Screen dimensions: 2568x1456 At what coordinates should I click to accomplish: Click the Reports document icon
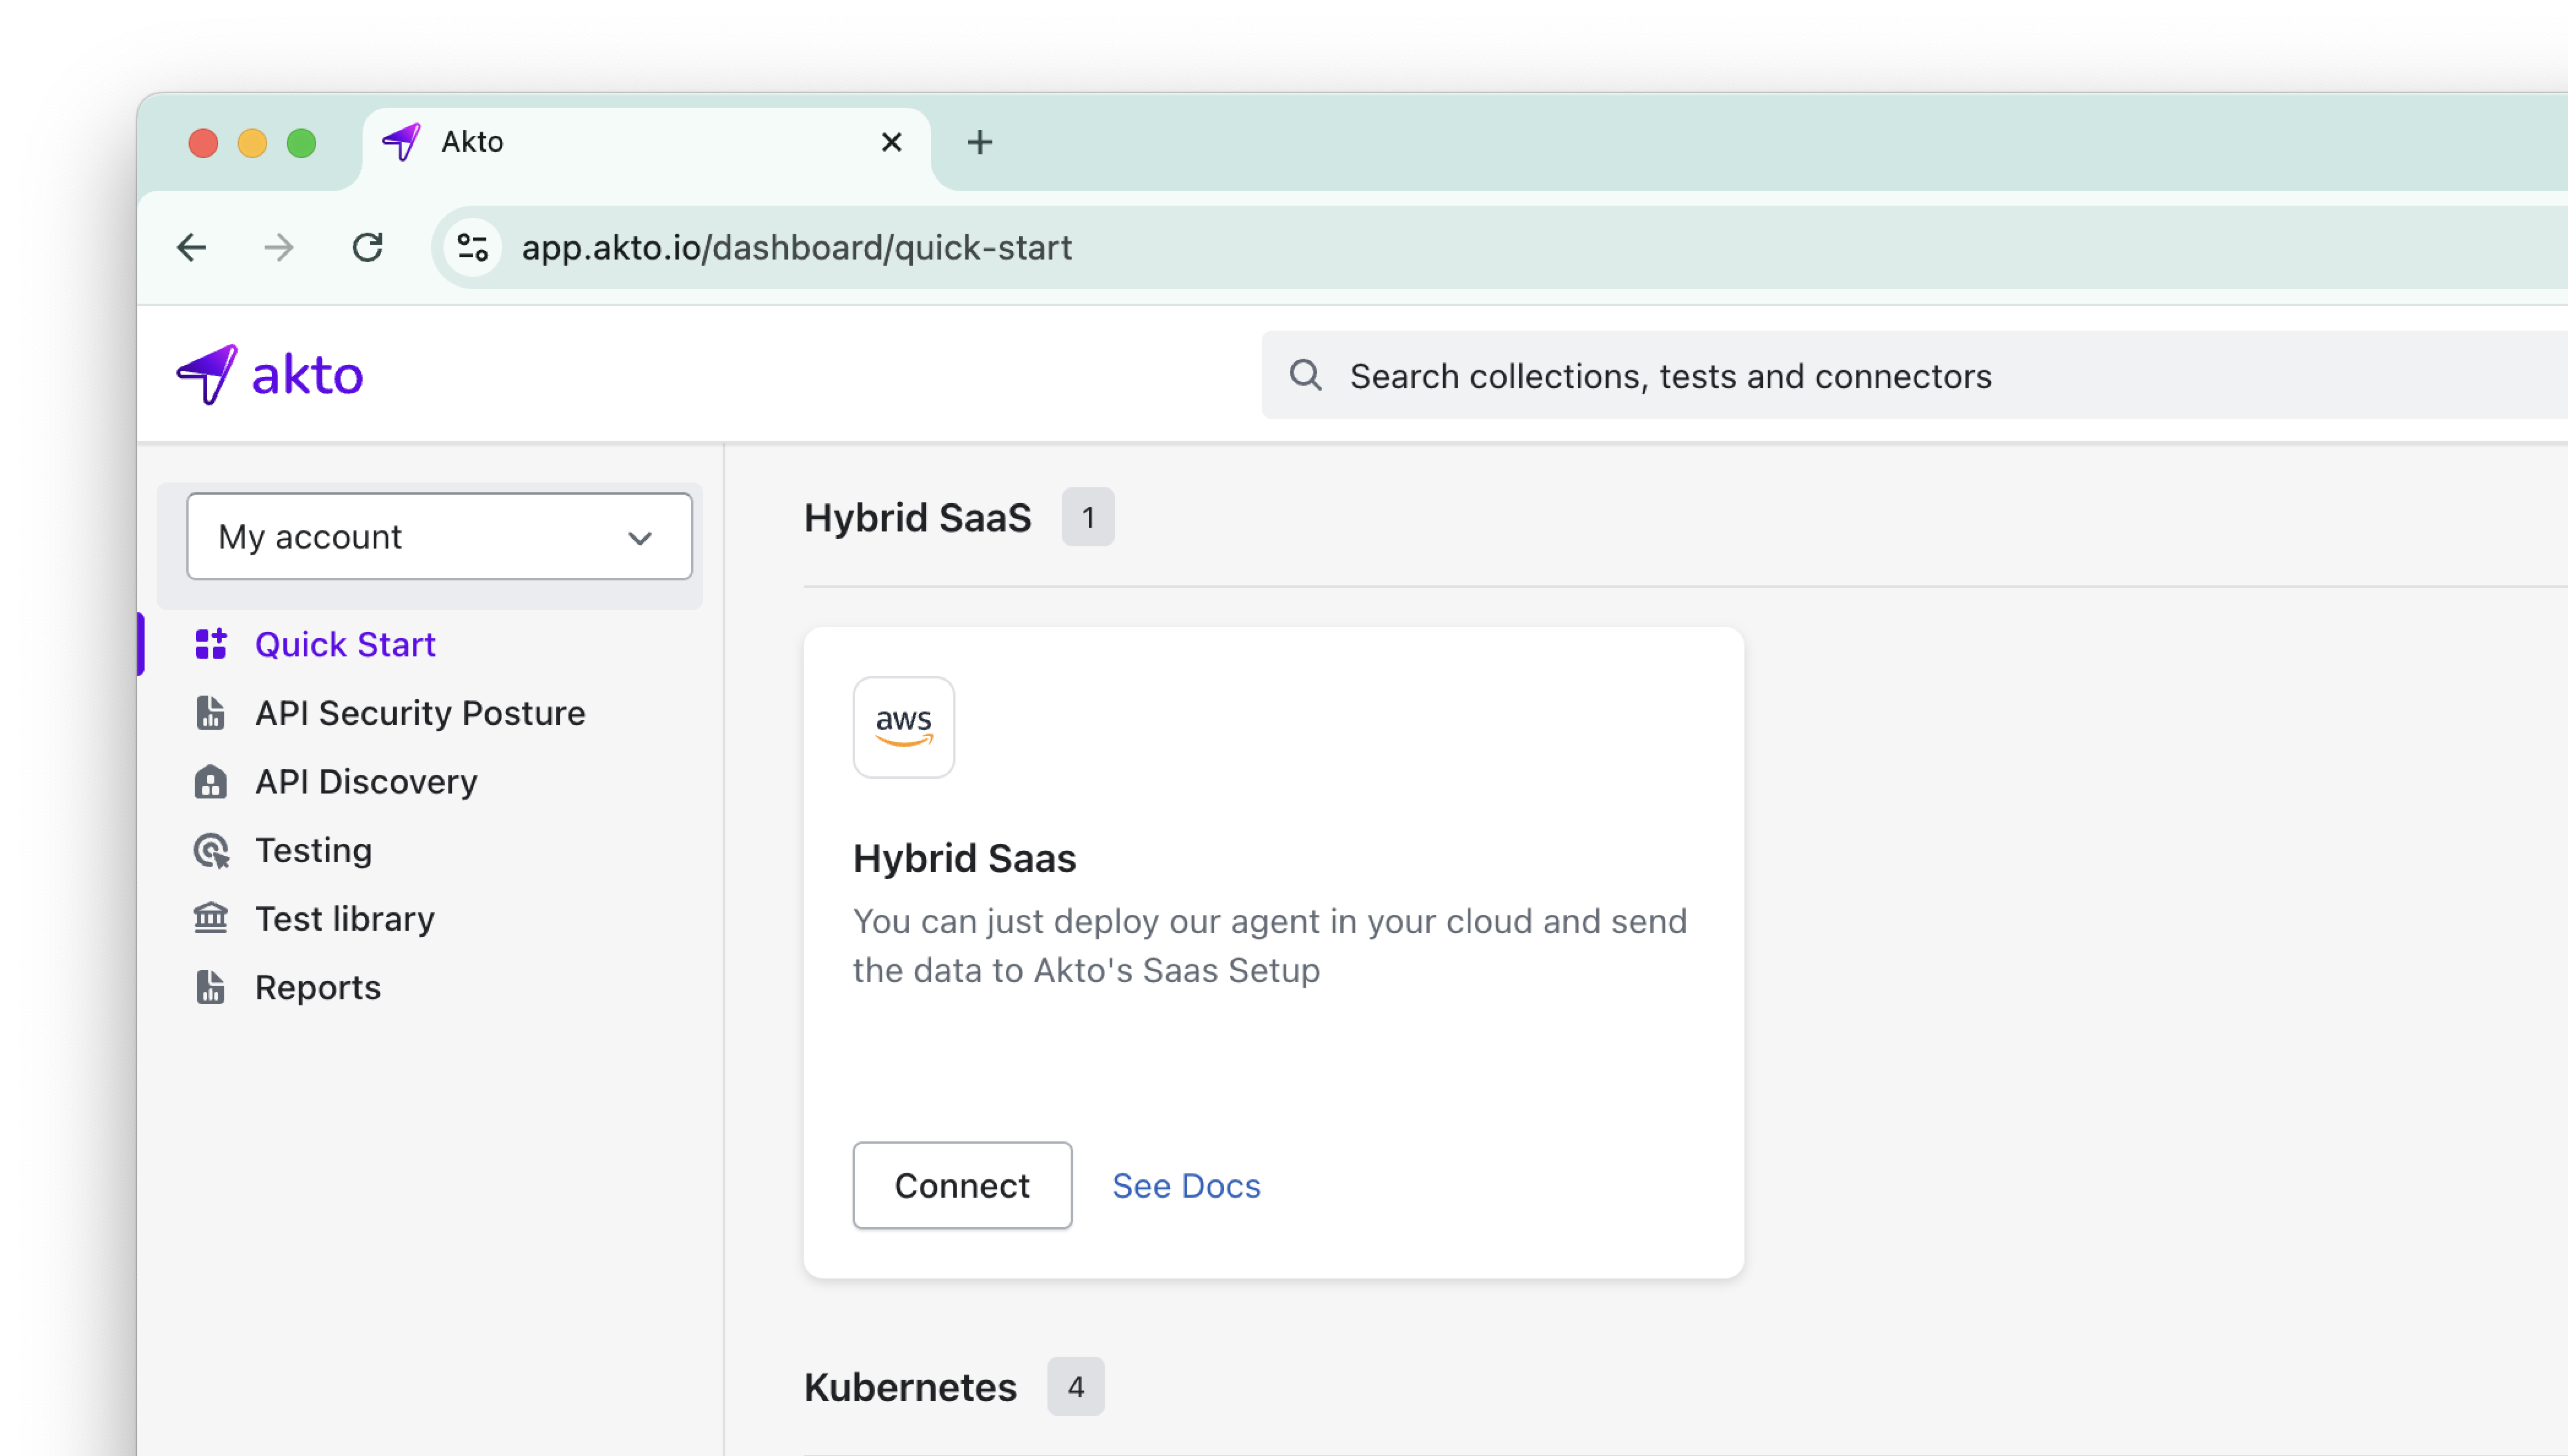click(x=210, y=987)
